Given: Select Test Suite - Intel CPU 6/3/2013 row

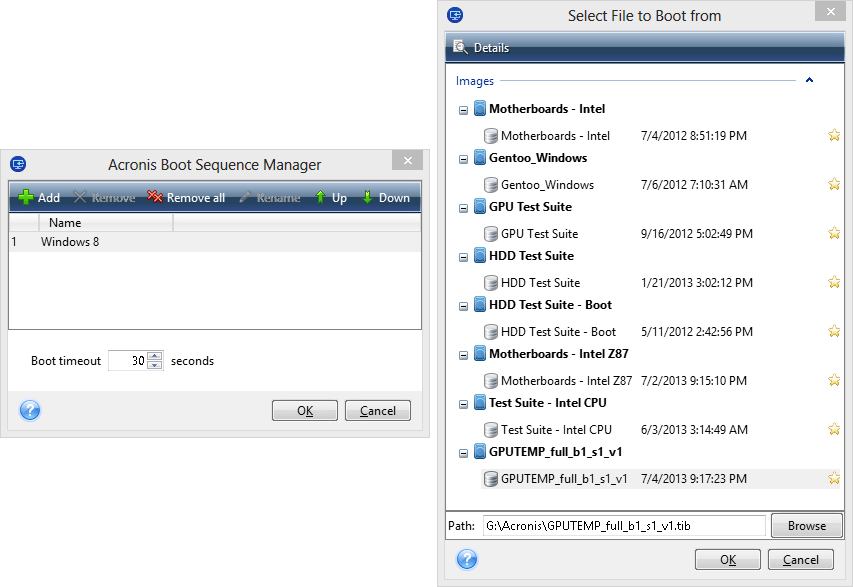Looking at the screenshot, I should click(661, 429).
